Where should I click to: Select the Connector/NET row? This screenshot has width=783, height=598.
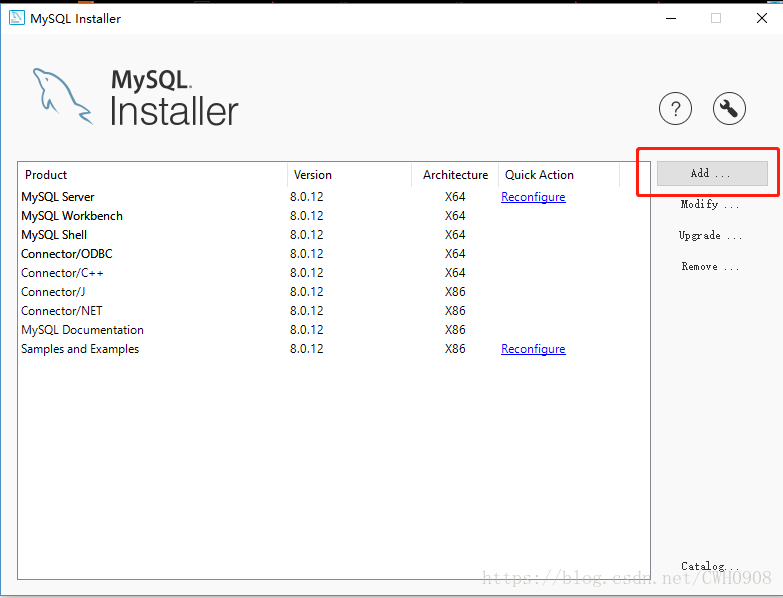pyautogui.click(x=334, y=310)
